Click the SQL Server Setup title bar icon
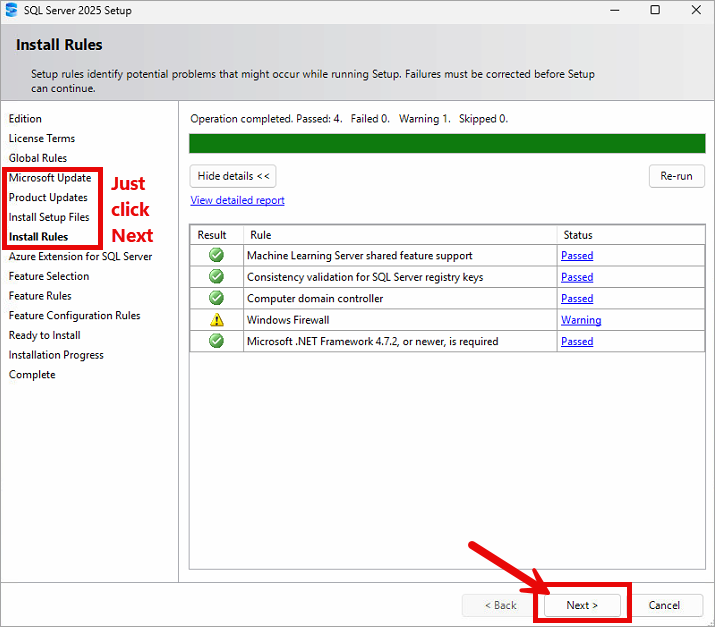715x627 pixels. 12,11
